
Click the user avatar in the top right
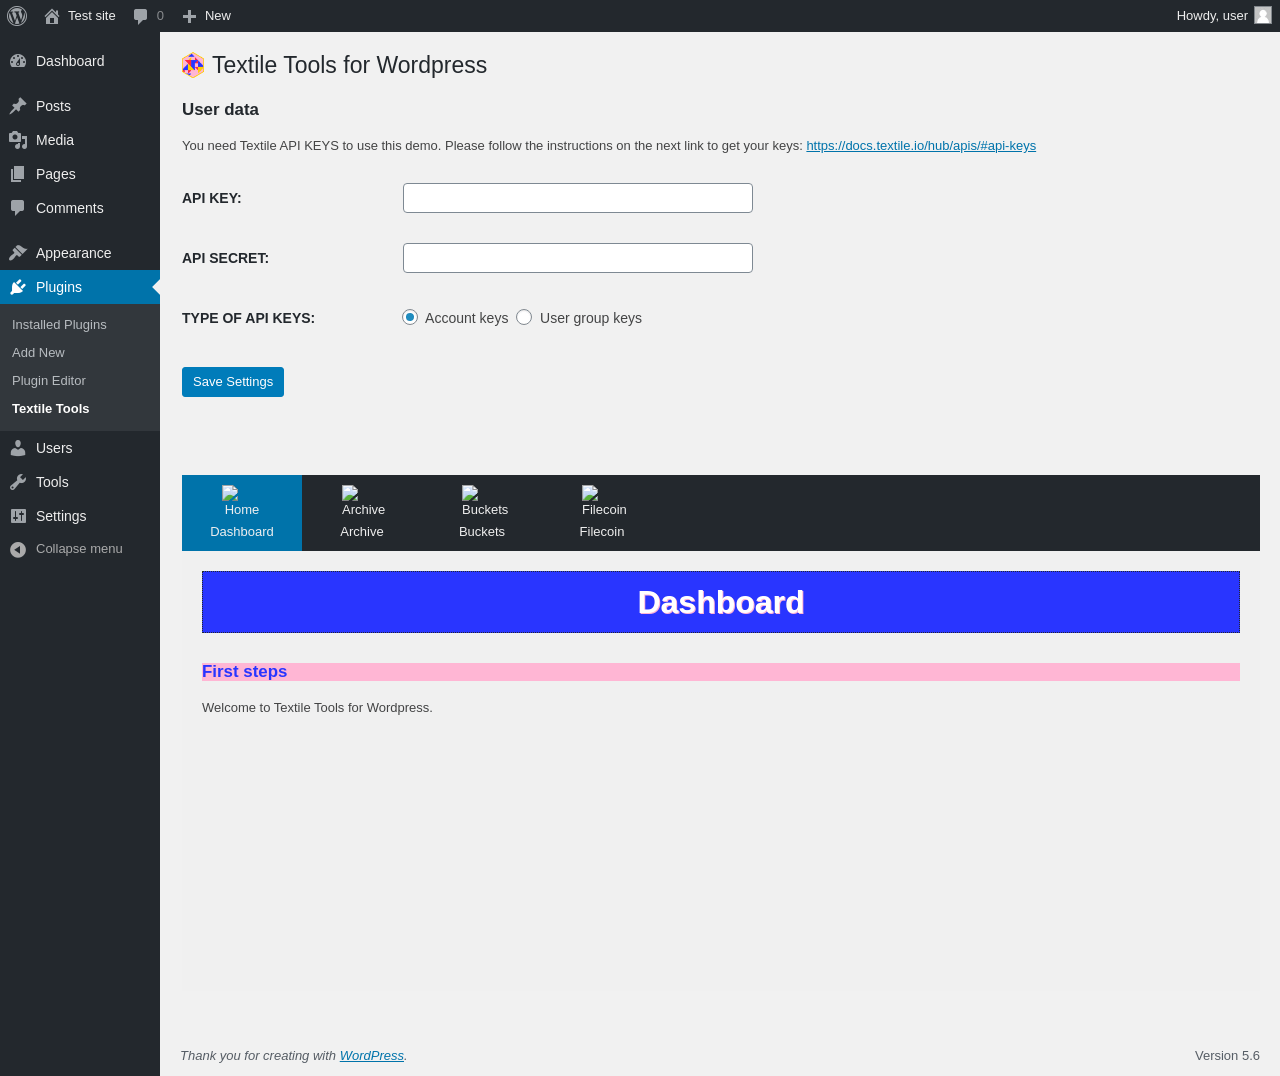pyautogui.click(x=1263, y=15)
